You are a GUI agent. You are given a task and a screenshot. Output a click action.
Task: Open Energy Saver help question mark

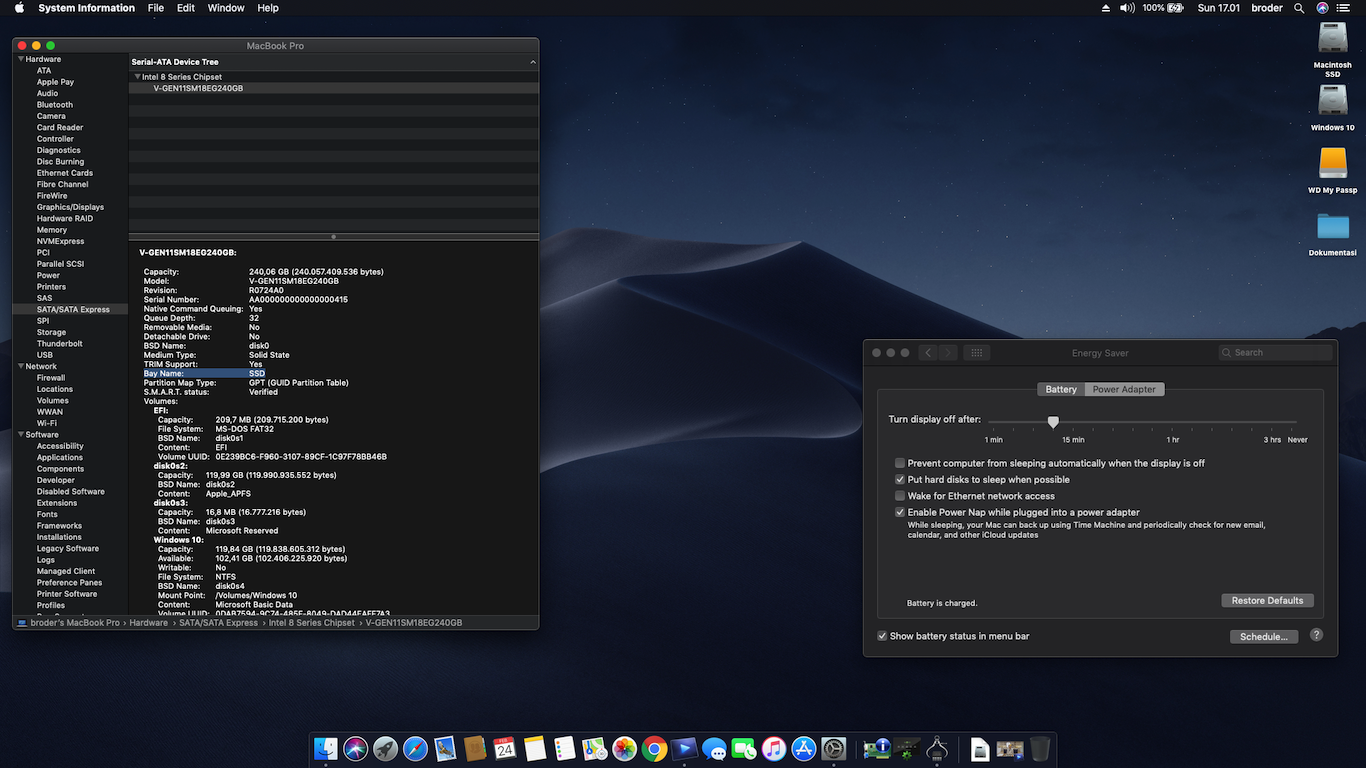click(1316, 635)
